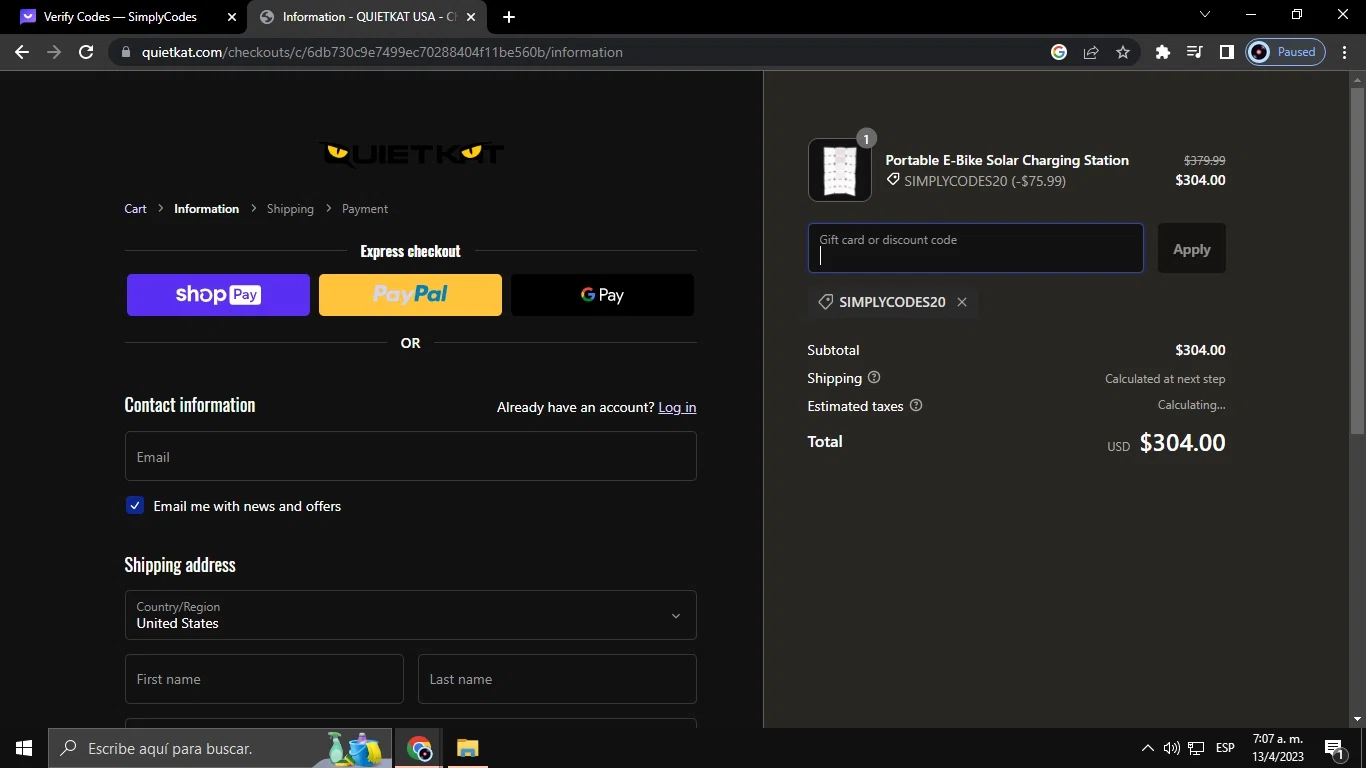Image resolution: width=1366 pixels, height=768 pixels.
Task: Click the ESP language indicator
Action: (x=1225, y=748)
